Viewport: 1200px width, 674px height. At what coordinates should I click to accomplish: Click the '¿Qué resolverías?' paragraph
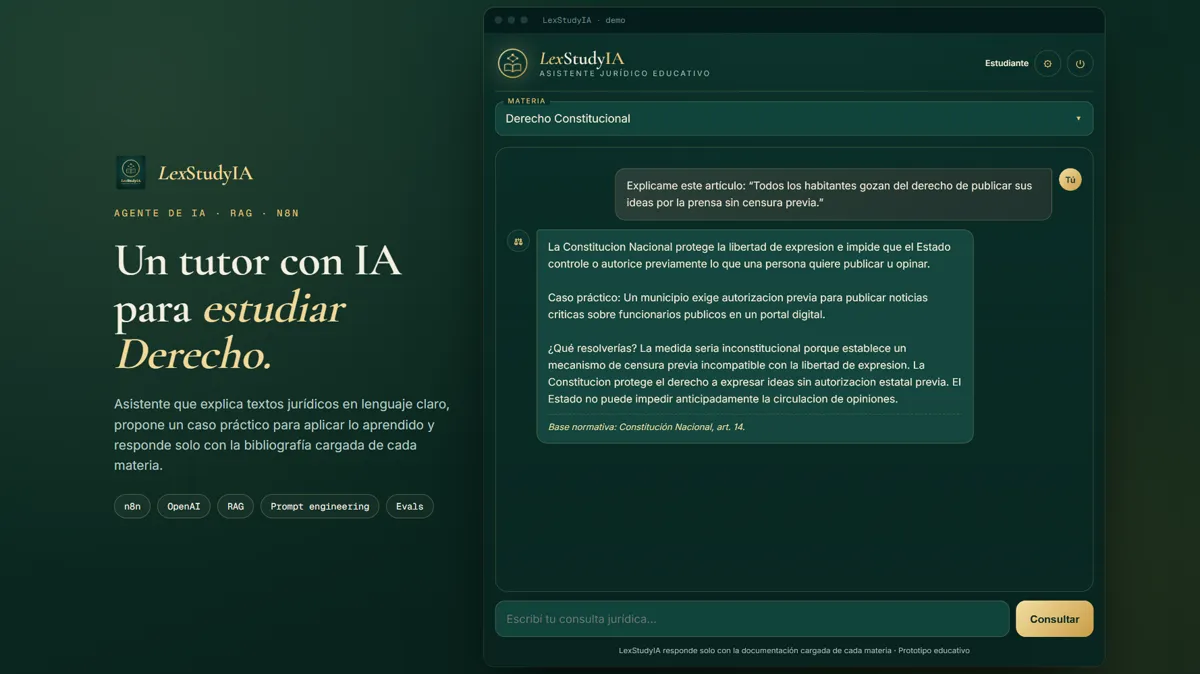click(754, 374)
